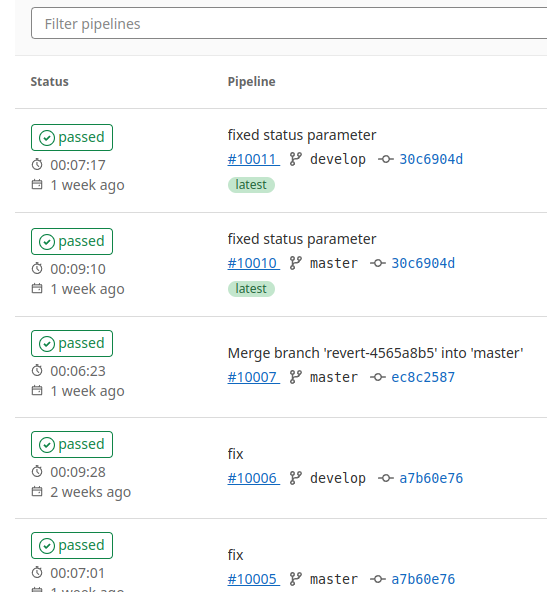
Task: Click the stopwatch icon next to 00:09:28
Action: pos(37,471)
